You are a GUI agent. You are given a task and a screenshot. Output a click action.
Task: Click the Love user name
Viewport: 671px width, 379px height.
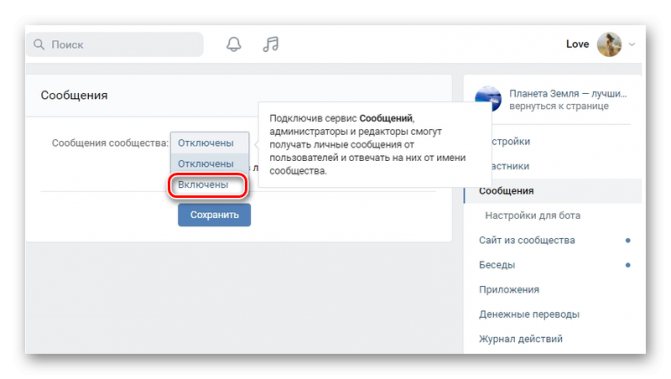[577, 44]
